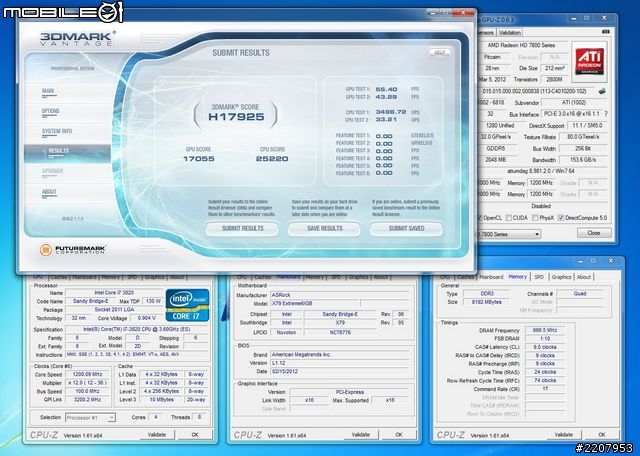Click the Futuremark Corporation logo
Screen dimensions: 640x456
pos(73,249)
